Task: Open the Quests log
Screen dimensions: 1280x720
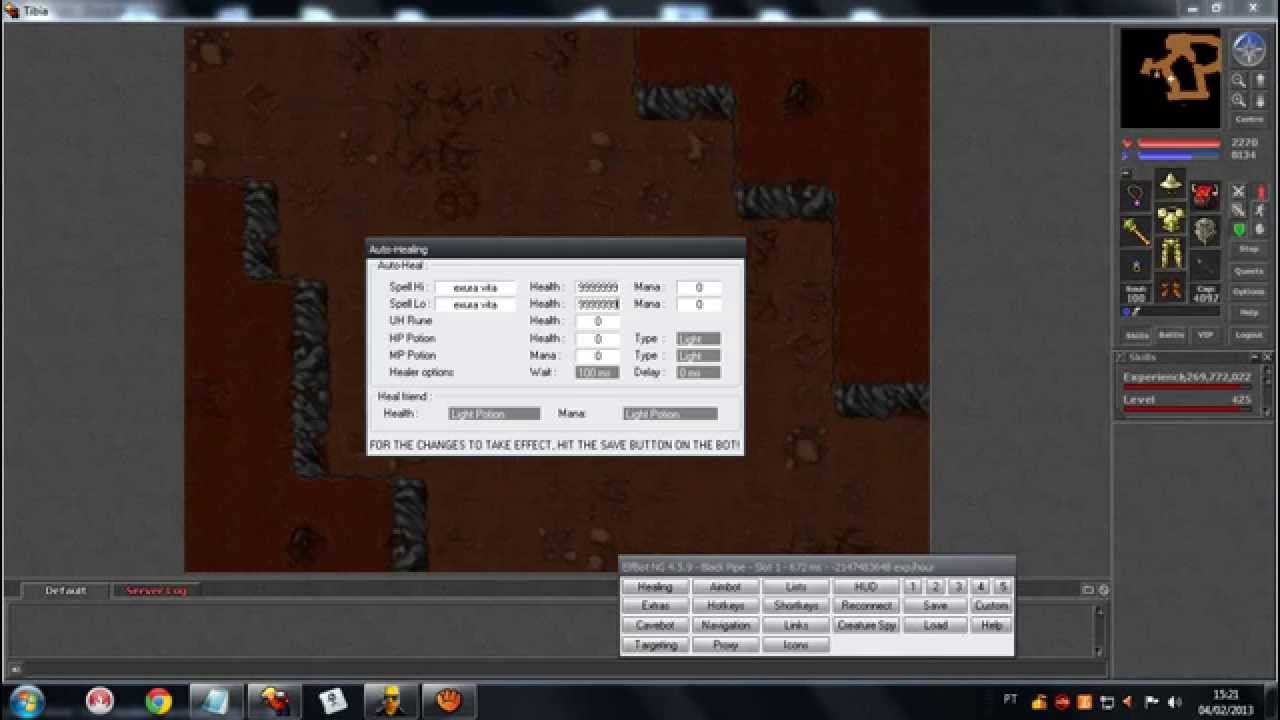Action: (1249, 271)
